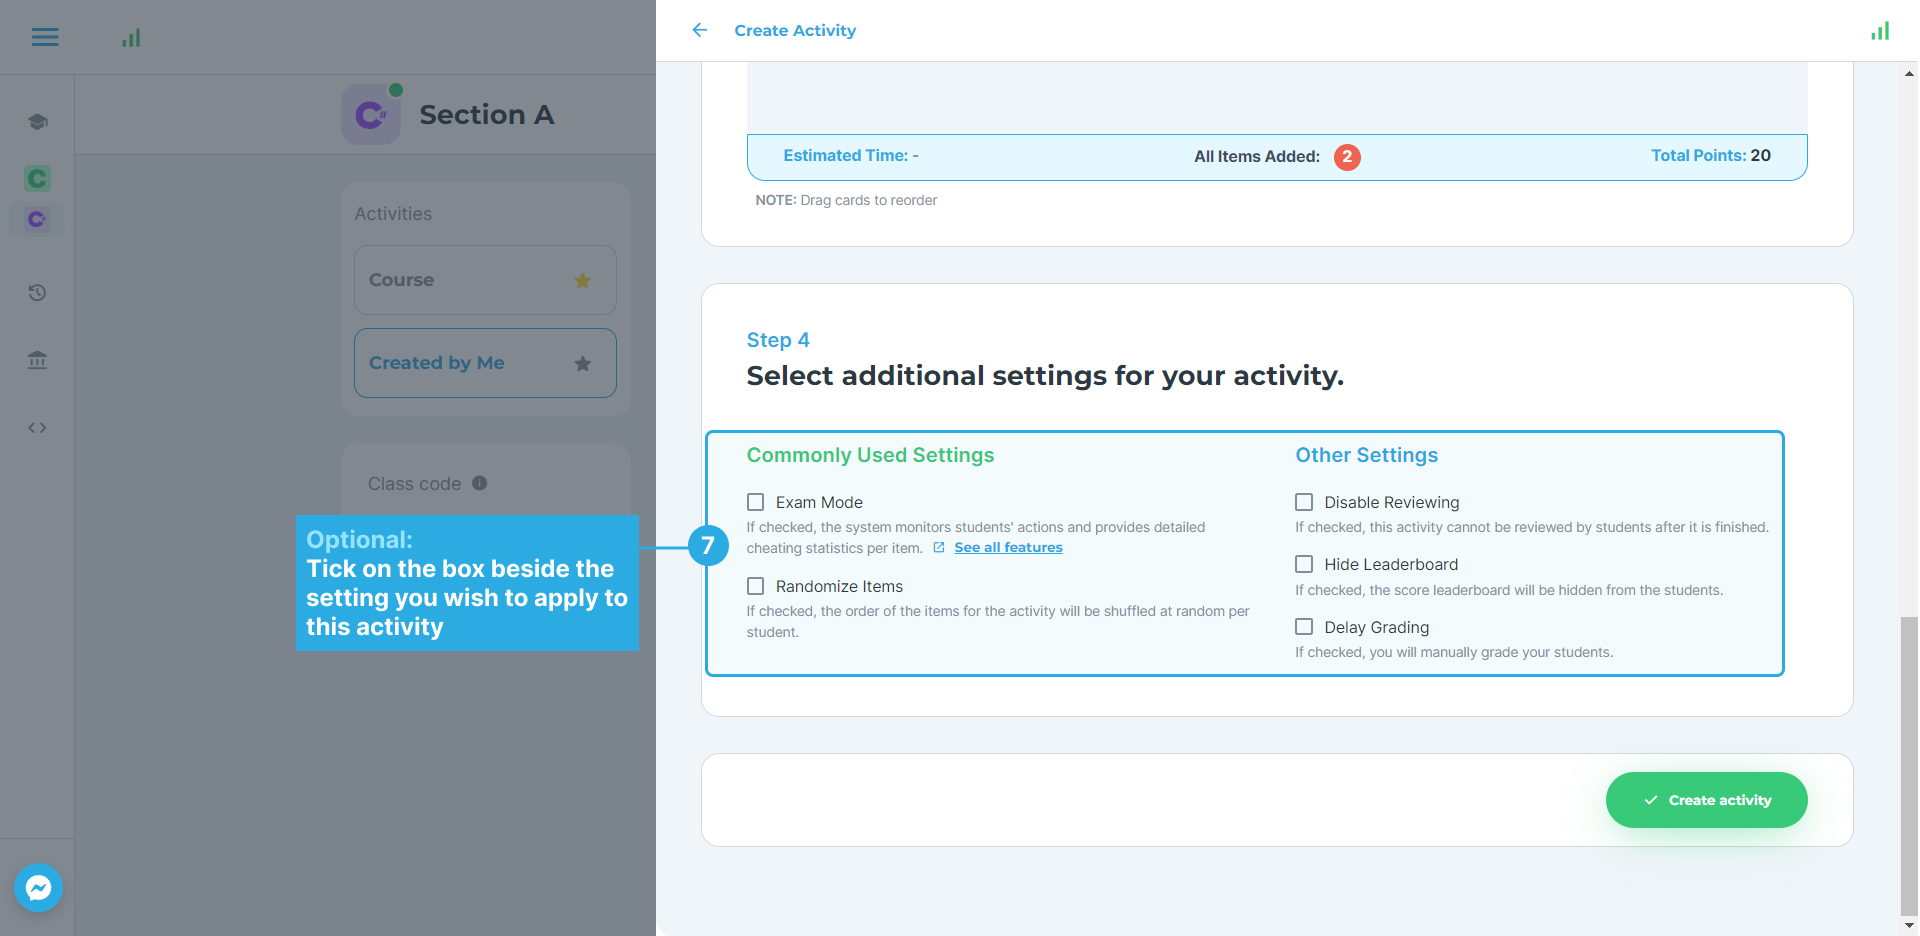Enable Hide Leaderboard checkbox
This screenshot has width=1920, height=936.
pyautogui.click(x=1304, y=564)
